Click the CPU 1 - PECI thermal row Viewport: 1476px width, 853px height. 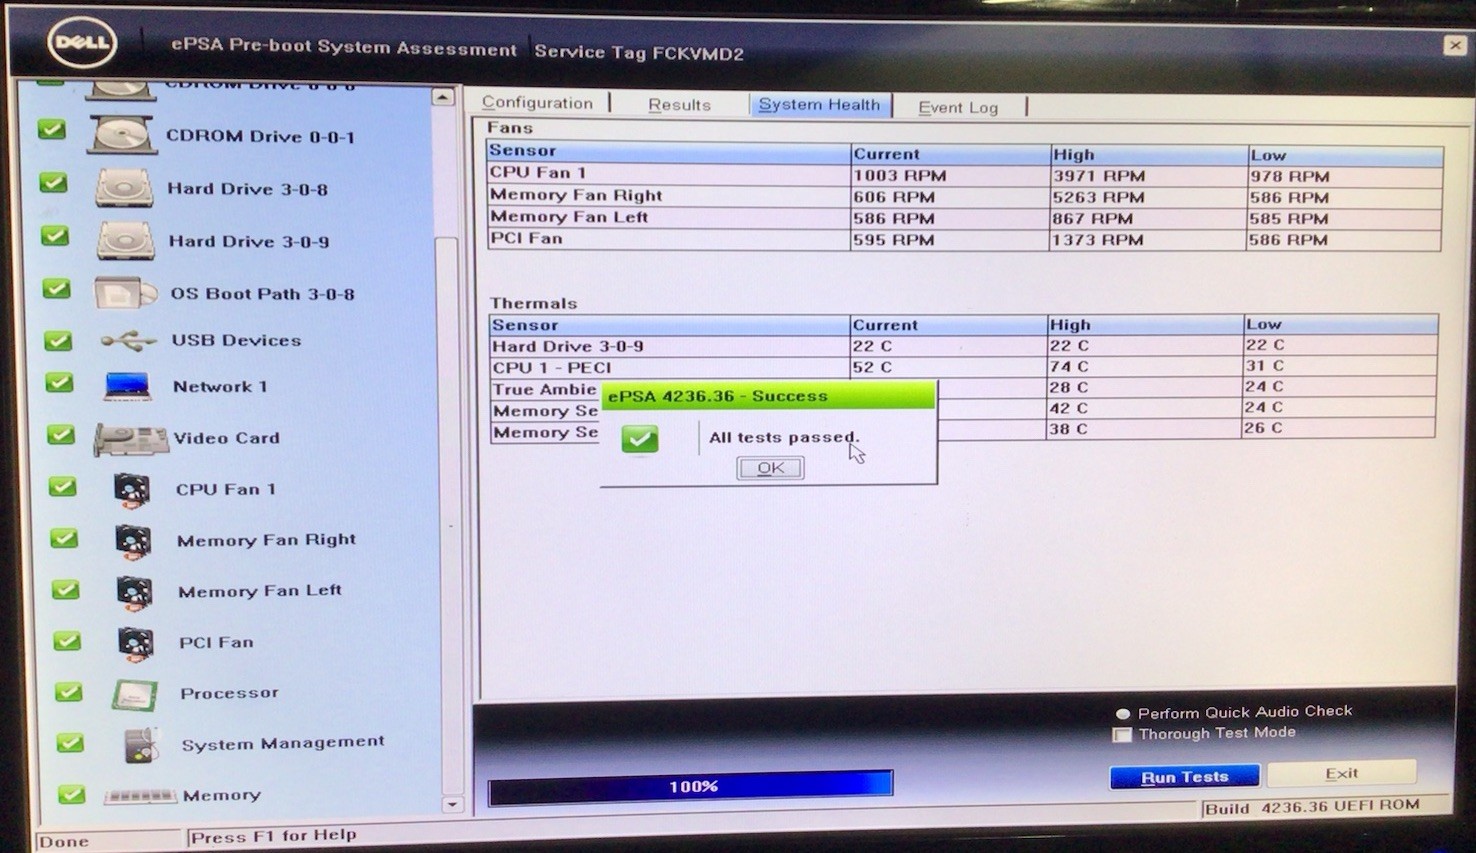[x=963, y=367]
